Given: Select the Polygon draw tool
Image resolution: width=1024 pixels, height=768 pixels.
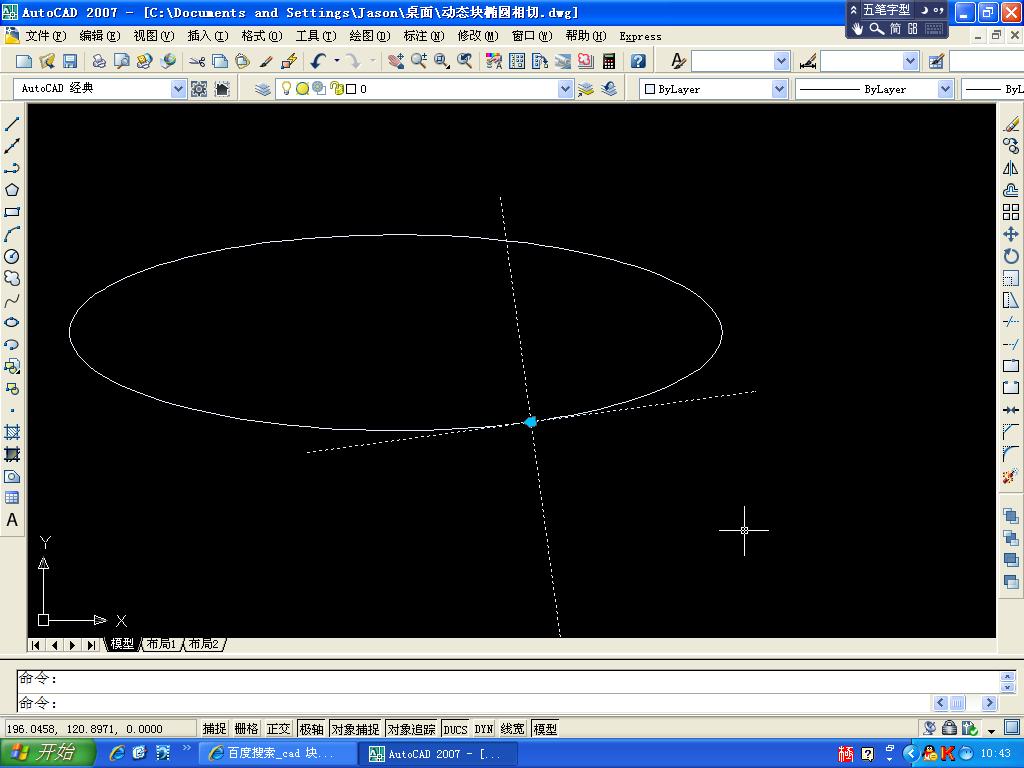Looking at the screenshot, I should point(12,190).
